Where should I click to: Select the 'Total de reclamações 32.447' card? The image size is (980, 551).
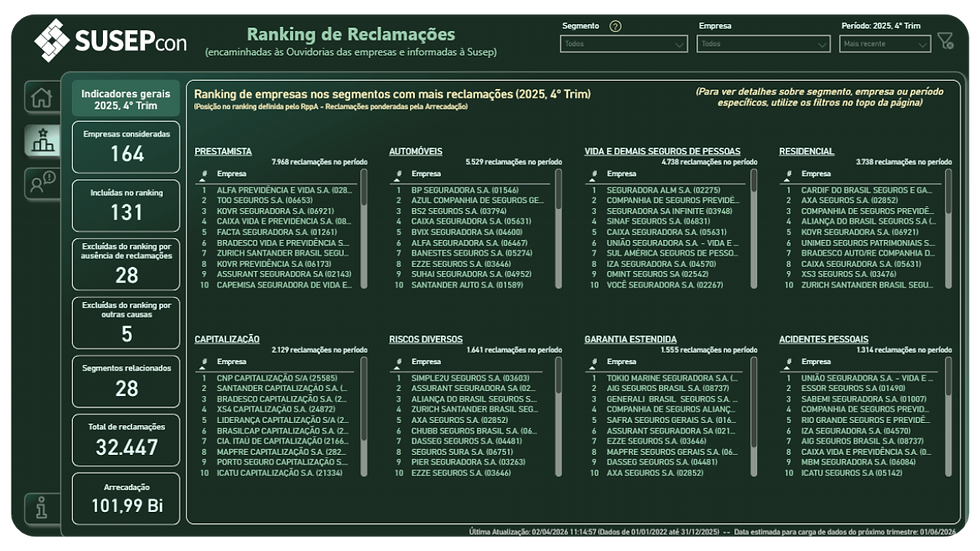pyautogui.click(x=126, y=440)
